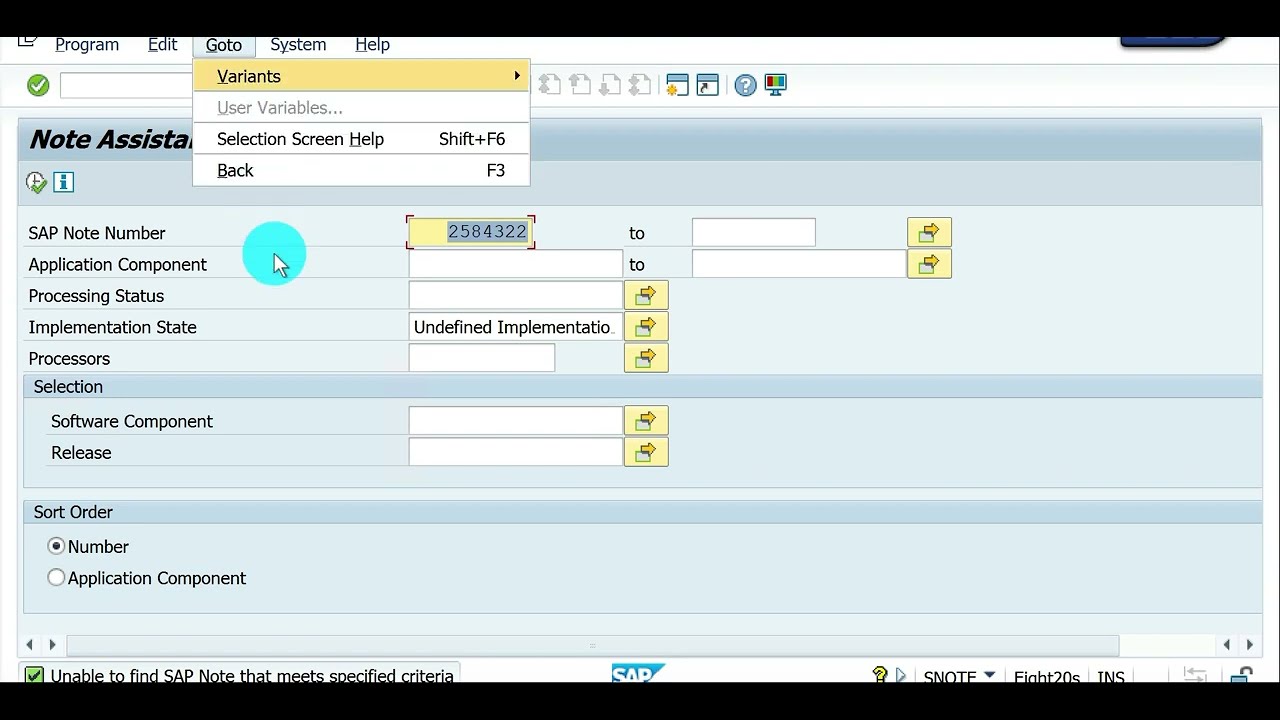Screen dimensions: 1280x720
Task: Click the Processors input field
Action: [481, 358]
